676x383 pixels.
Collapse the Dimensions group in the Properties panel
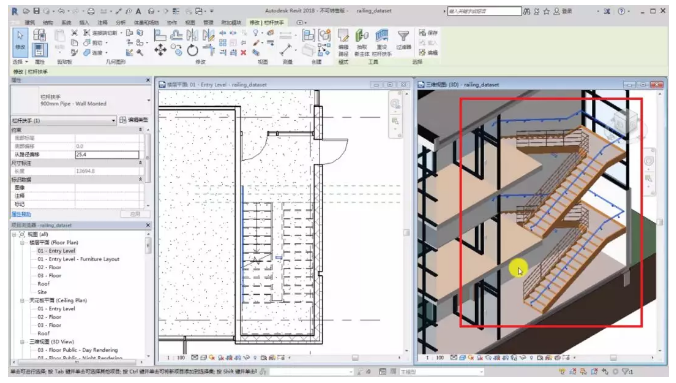[140, 163]
